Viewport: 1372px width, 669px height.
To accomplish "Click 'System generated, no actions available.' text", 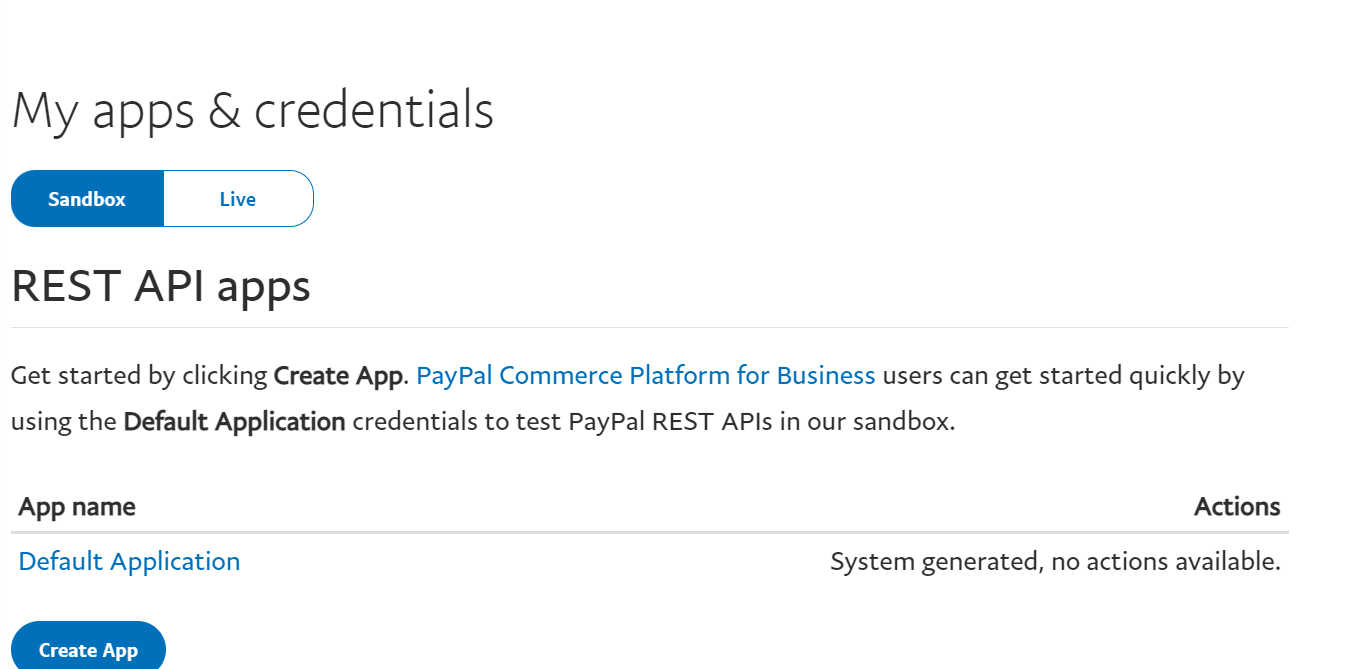I will (1055, 562).
